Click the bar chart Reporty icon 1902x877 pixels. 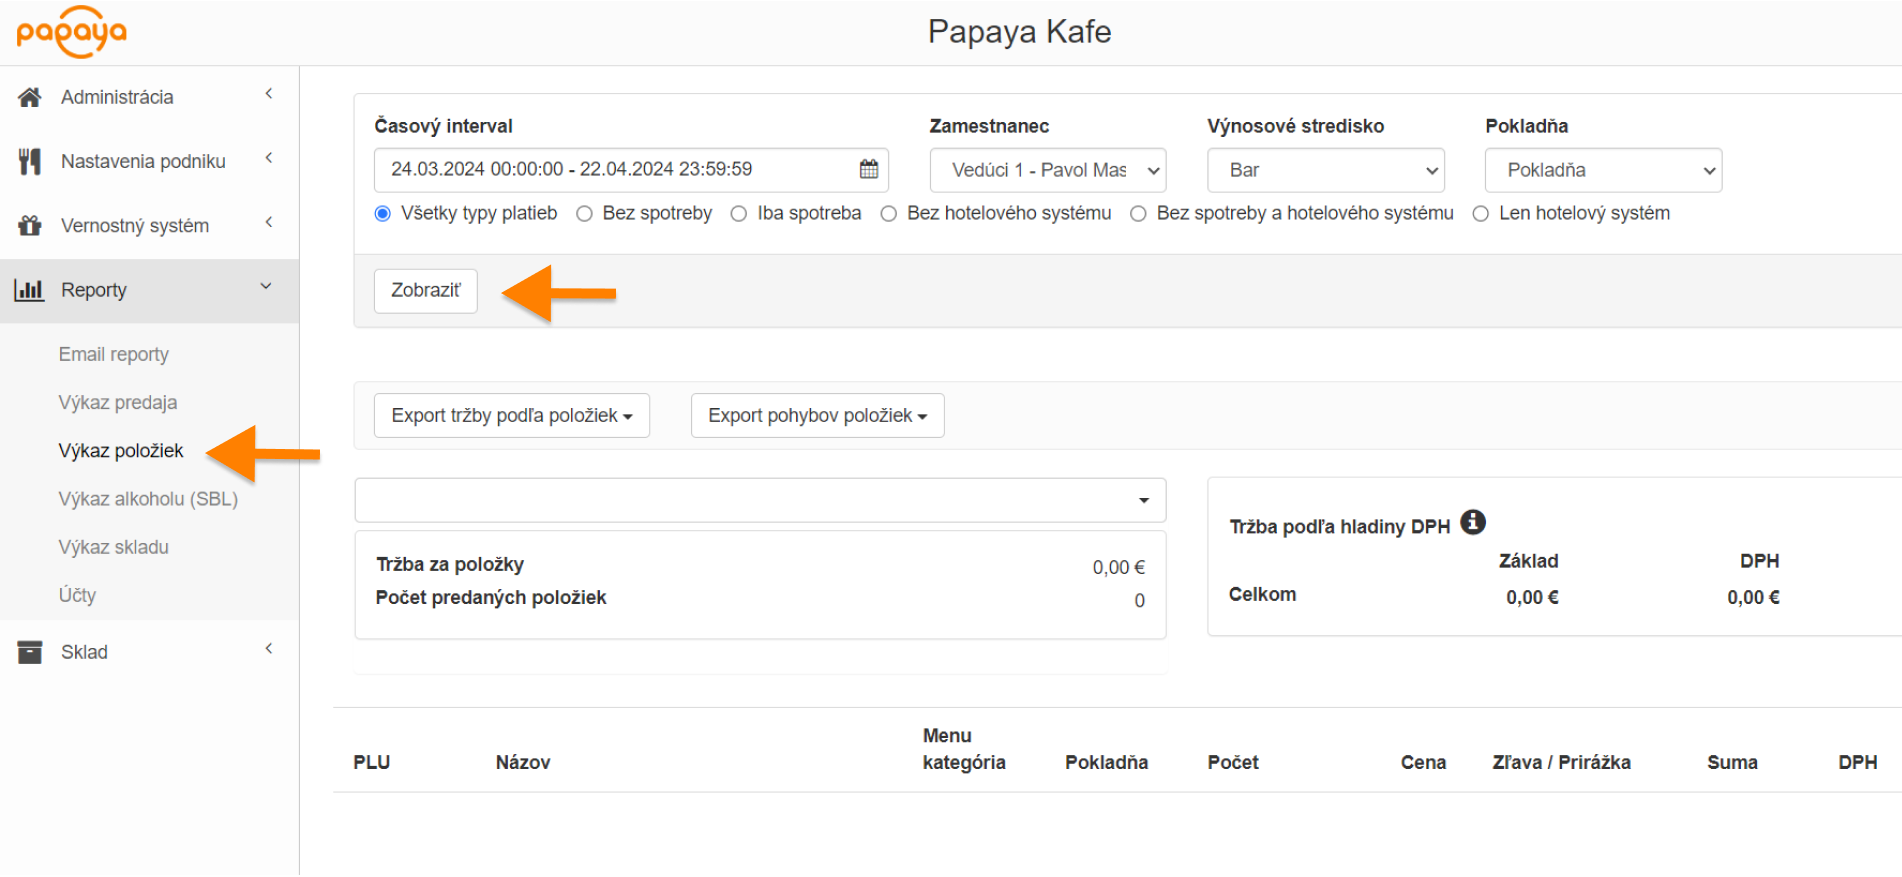(x=29, y=290)
